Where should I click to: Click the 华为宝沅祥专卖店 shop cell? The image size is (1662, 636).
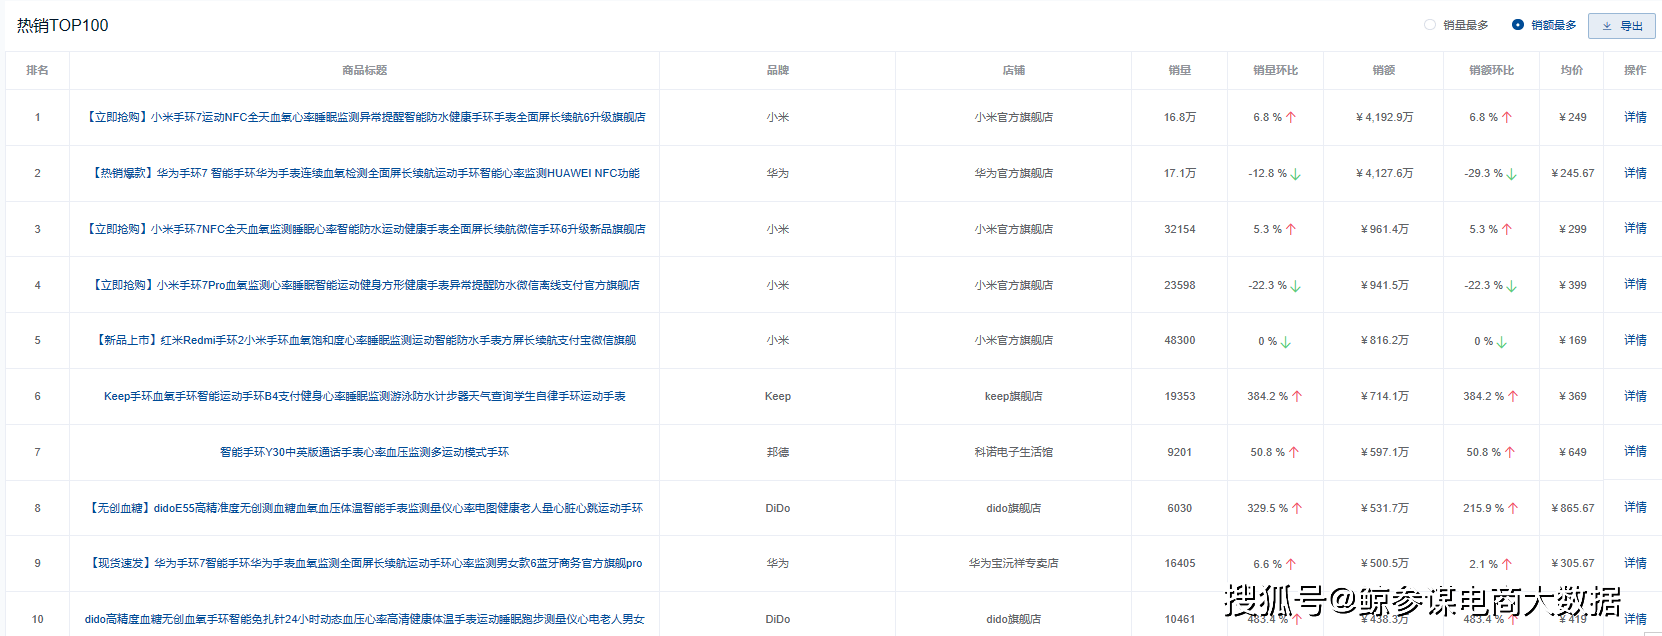pyautogui.click(x=1014, y=563)
